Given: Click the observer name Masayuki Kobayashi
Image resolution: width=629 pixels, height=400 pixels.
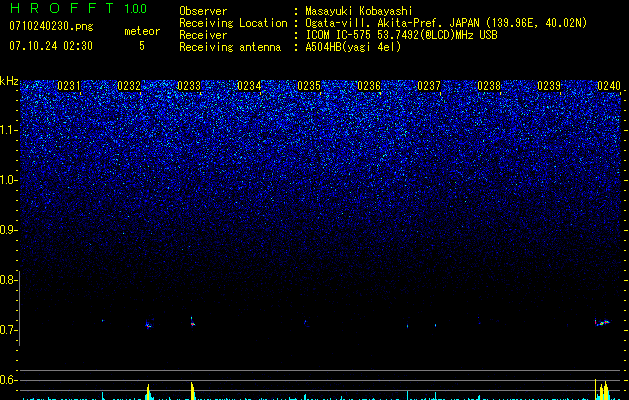Looking at the screenshot, I should click(x=359, y=11).
